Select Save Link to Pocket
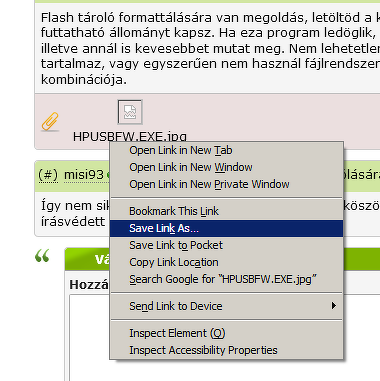 point(226,245)
